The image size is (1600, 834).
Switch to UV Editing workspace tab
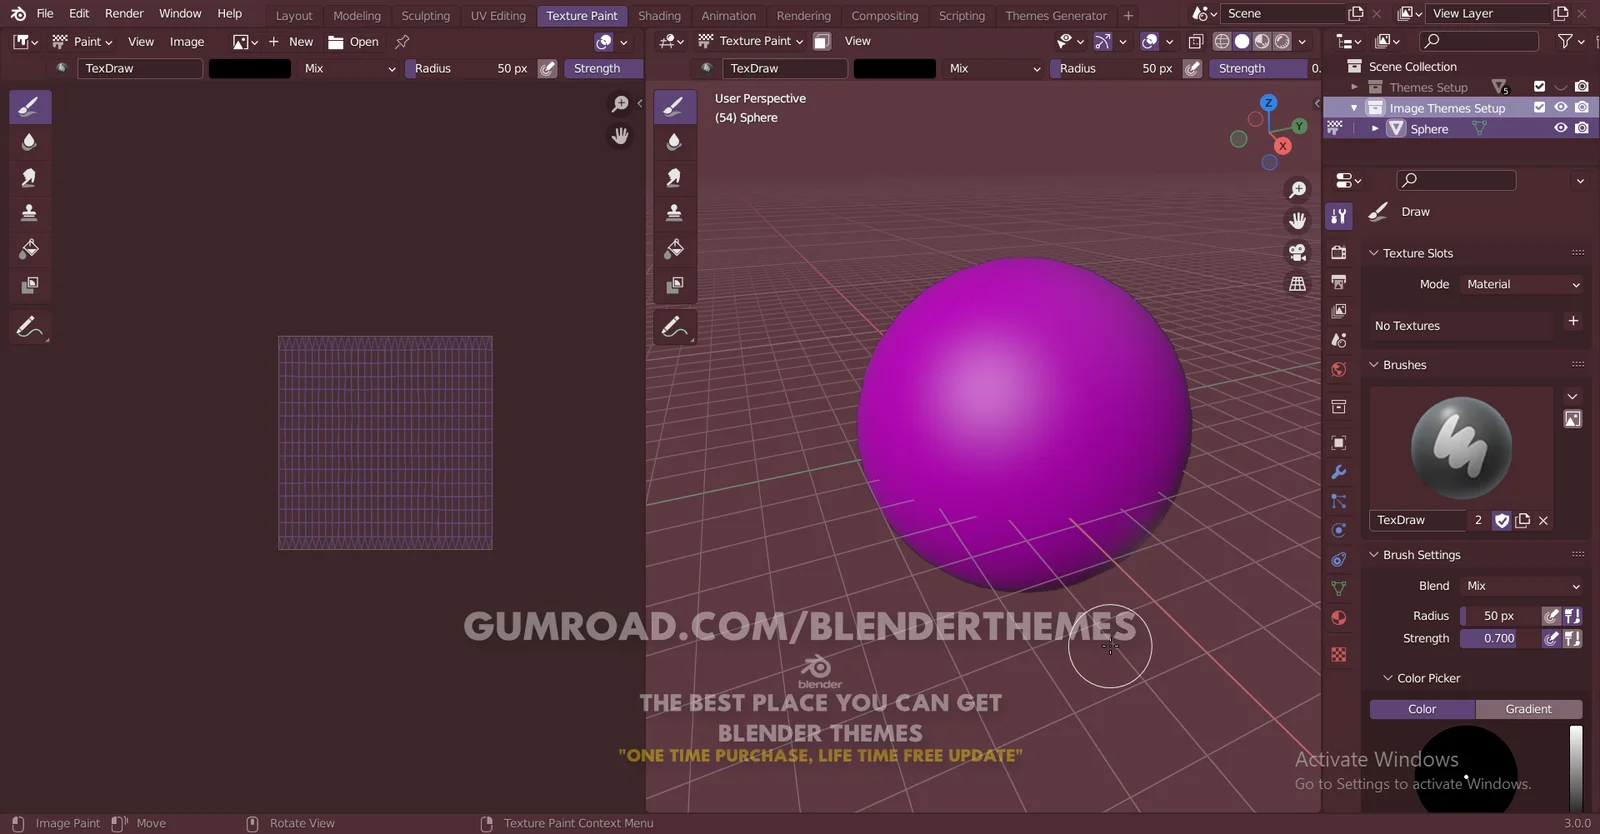click(498, 16)
